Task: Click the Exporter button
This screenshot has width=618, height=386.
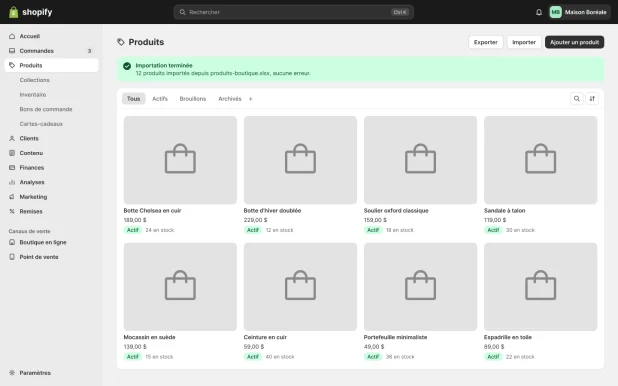Action: (486, 42)
